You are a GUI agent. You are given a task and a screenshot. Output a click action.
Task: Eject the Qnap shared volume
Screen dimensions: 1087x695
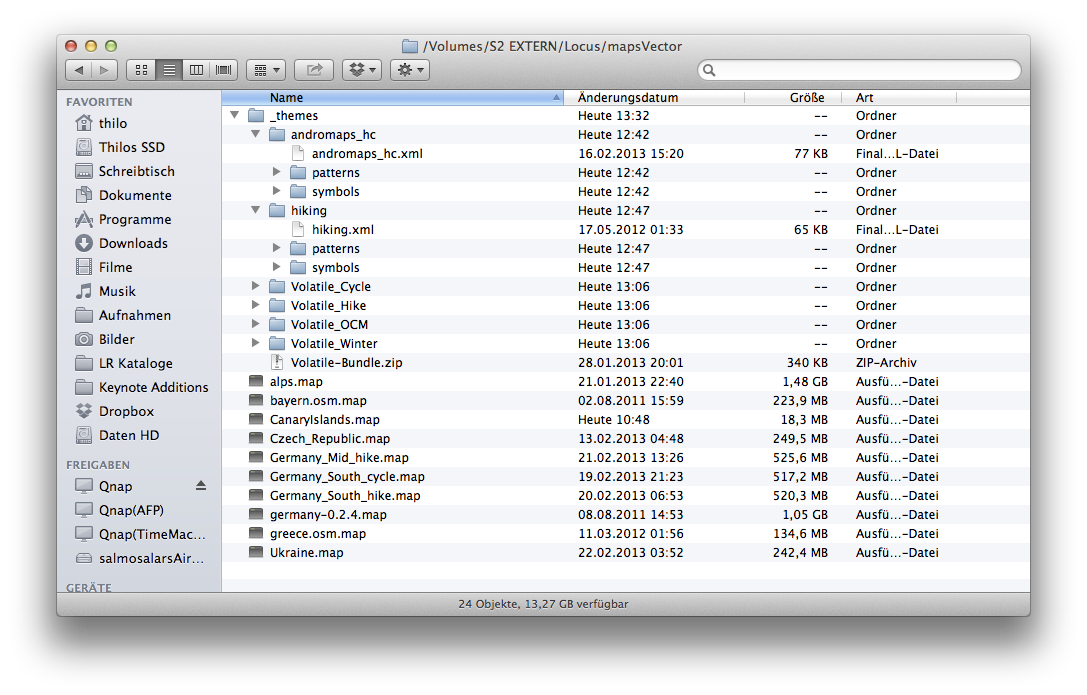click(x=201, y=486)
